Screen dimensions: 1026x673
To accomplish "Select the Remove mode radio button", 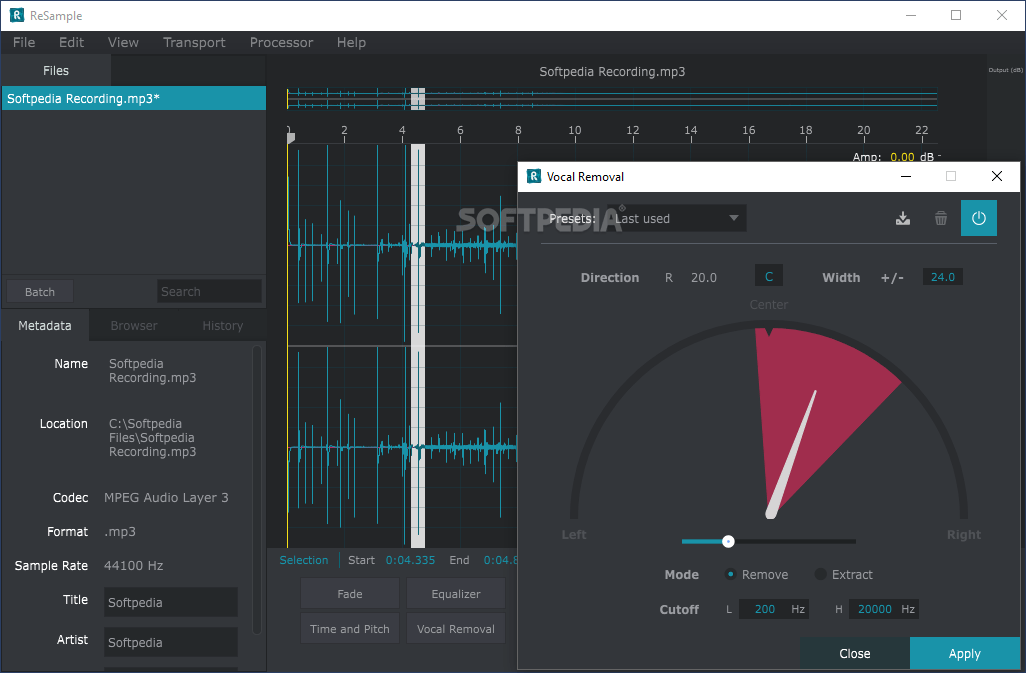I will [x=730, y=574].
